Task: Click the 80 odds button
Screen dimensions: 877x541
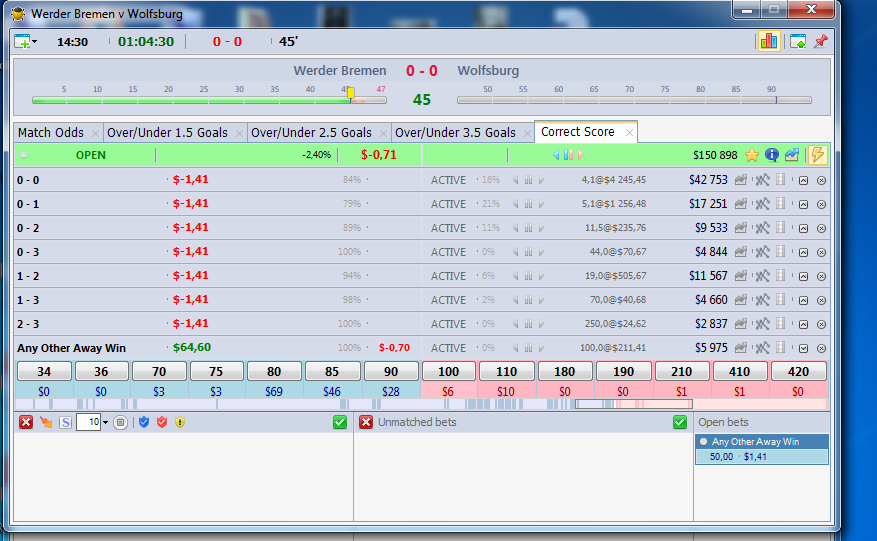Action: point(274,371)
